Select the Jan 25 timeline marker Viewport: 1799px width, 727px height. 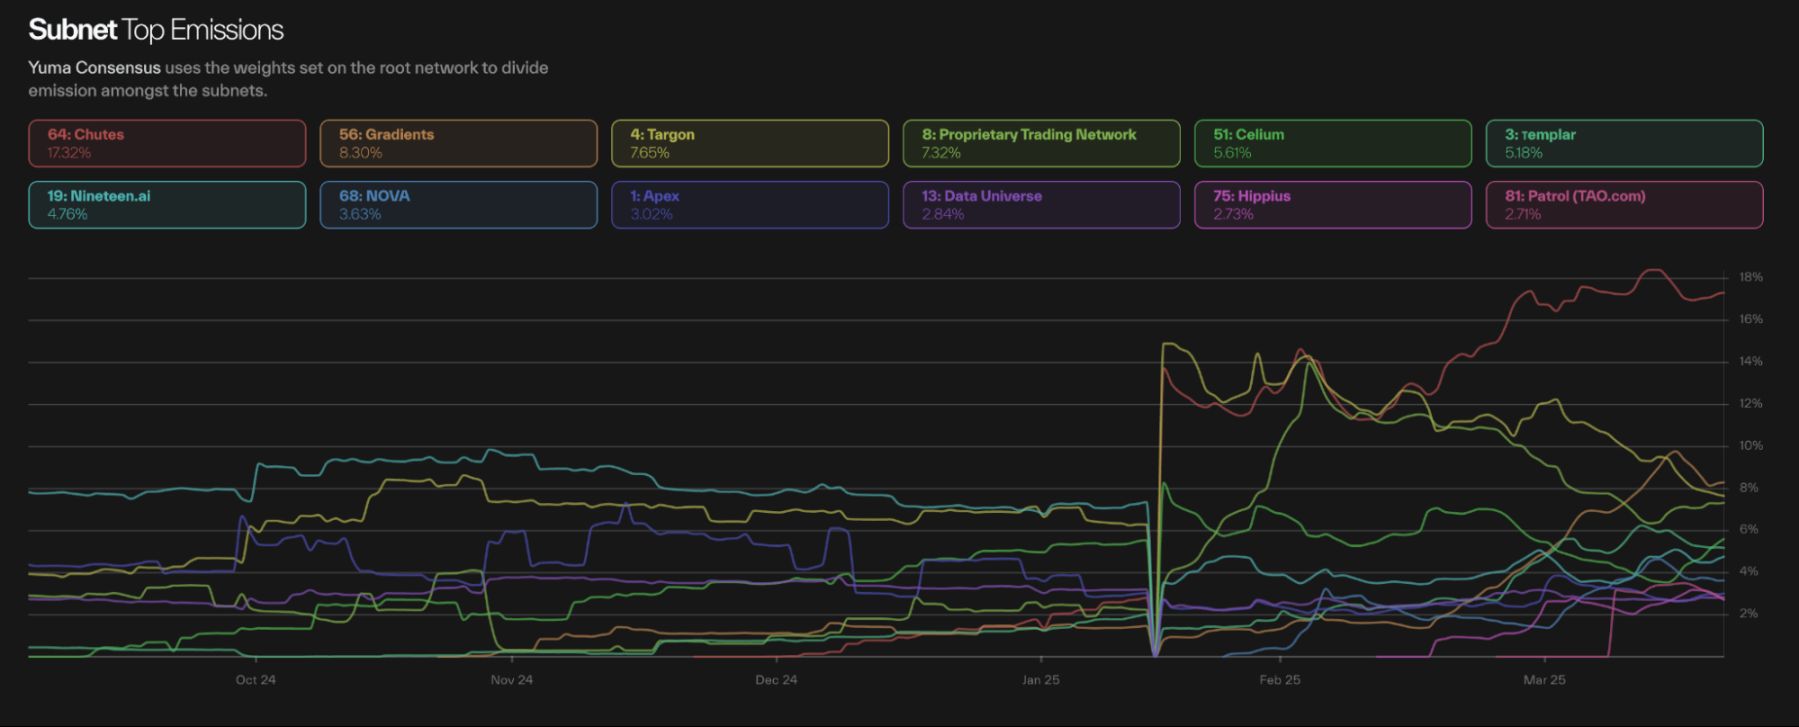point(1040,680)
